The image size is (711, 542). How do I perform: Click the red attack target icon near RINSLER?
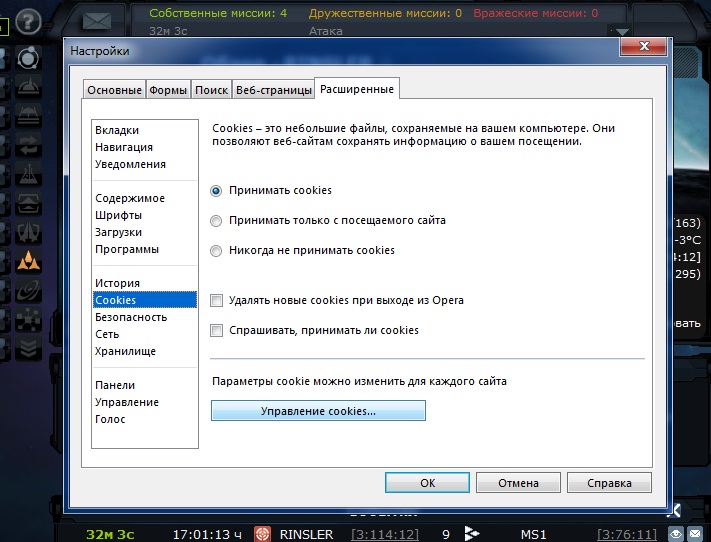(x=263, y=534)
